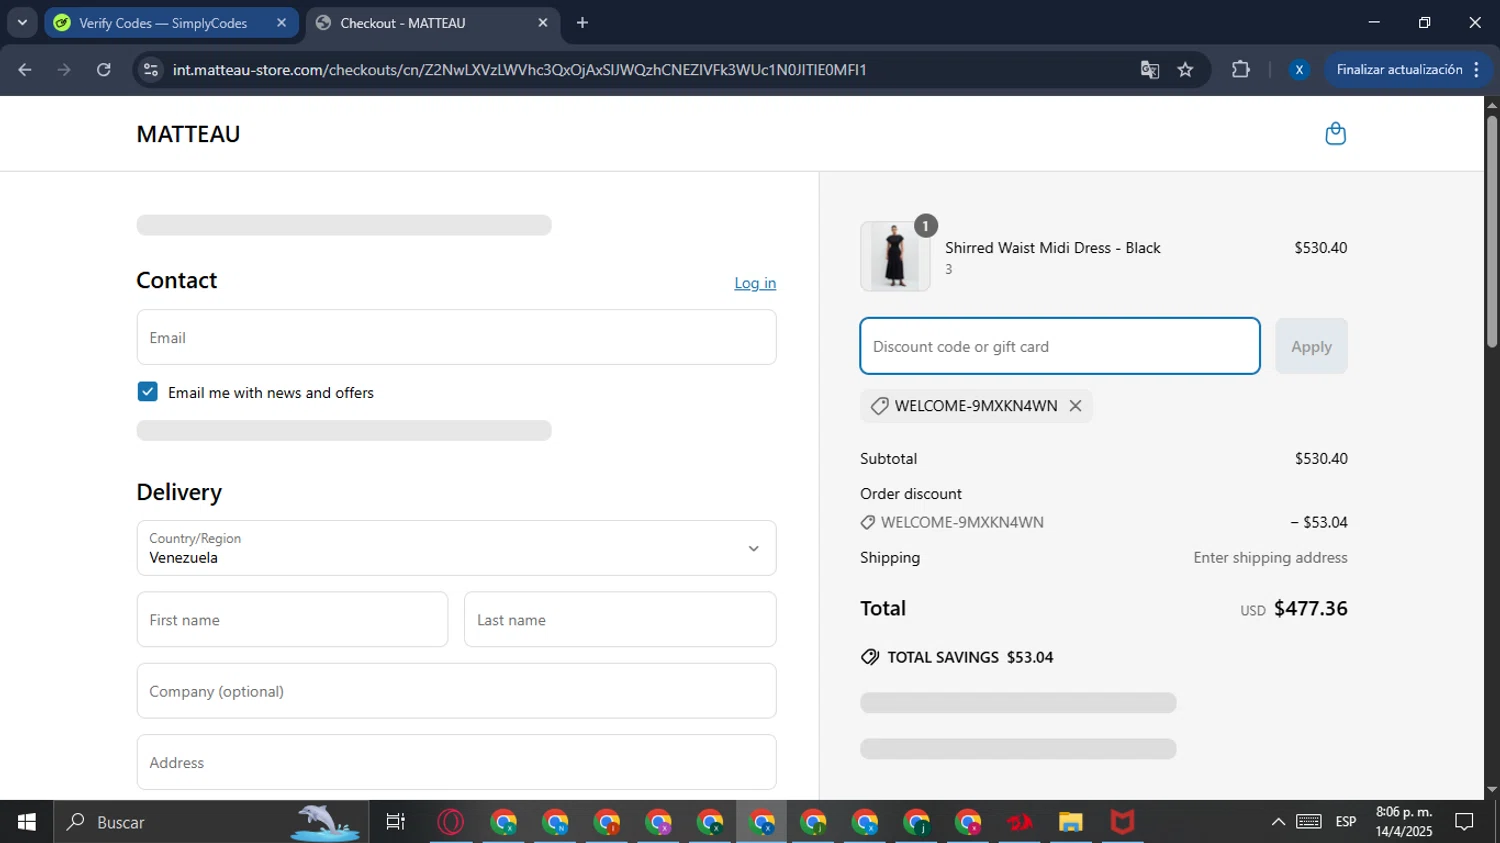Open the browser extensions puzzle icon

click(1241, 70)
